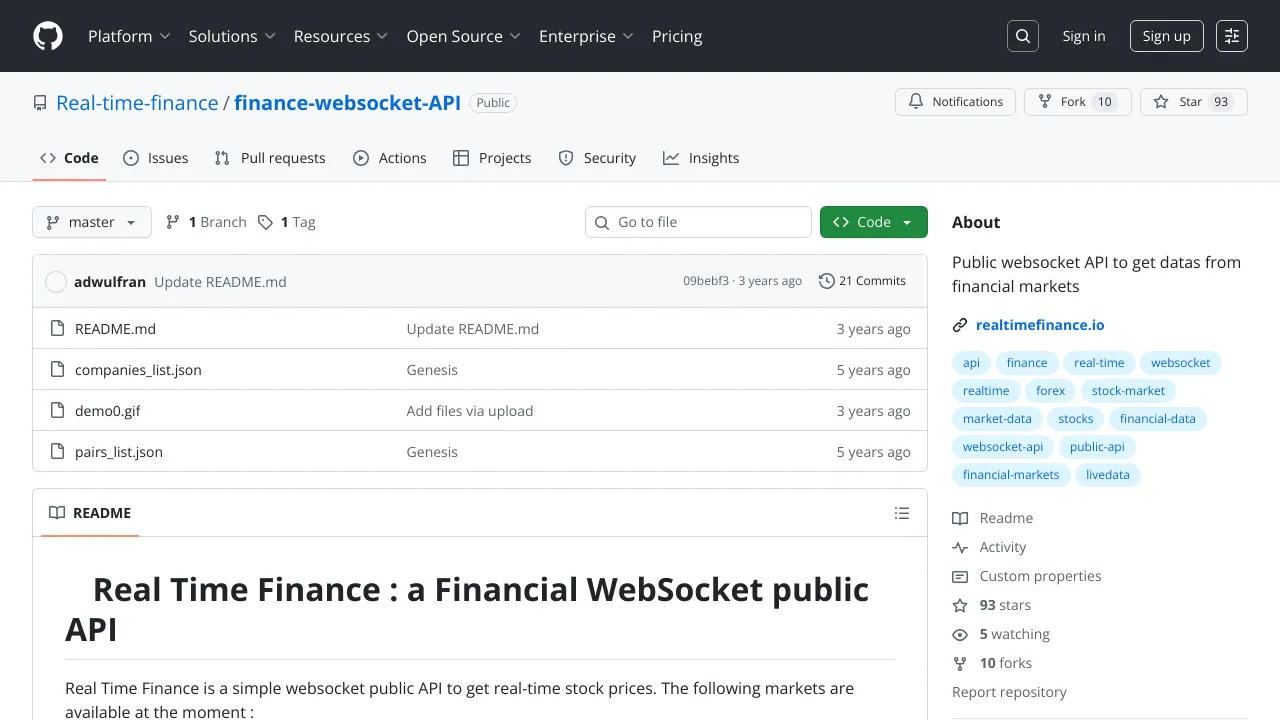Switch to the Issues tab
Screen dimensions: 1280x720
[x=156, y=158]
